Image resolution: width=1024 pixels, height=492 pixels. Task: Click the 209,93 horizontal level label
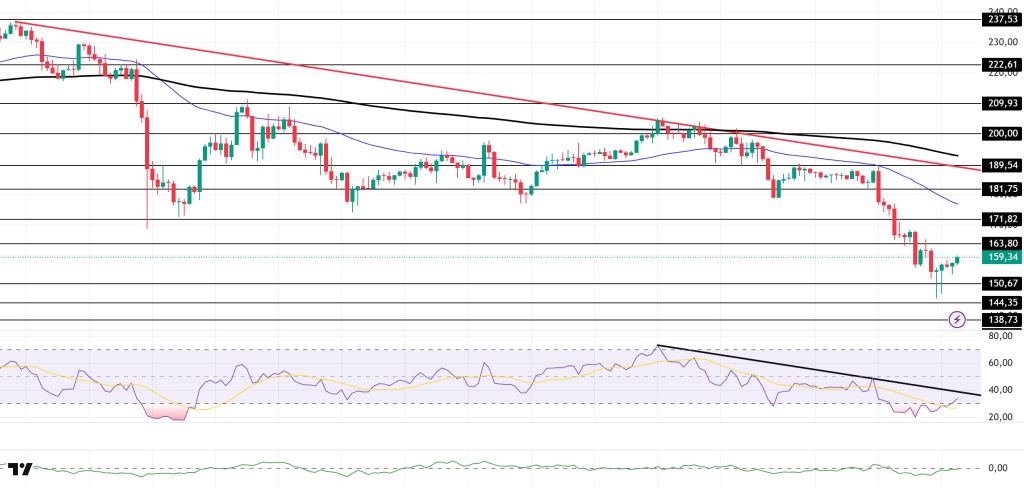point(1000,102)
